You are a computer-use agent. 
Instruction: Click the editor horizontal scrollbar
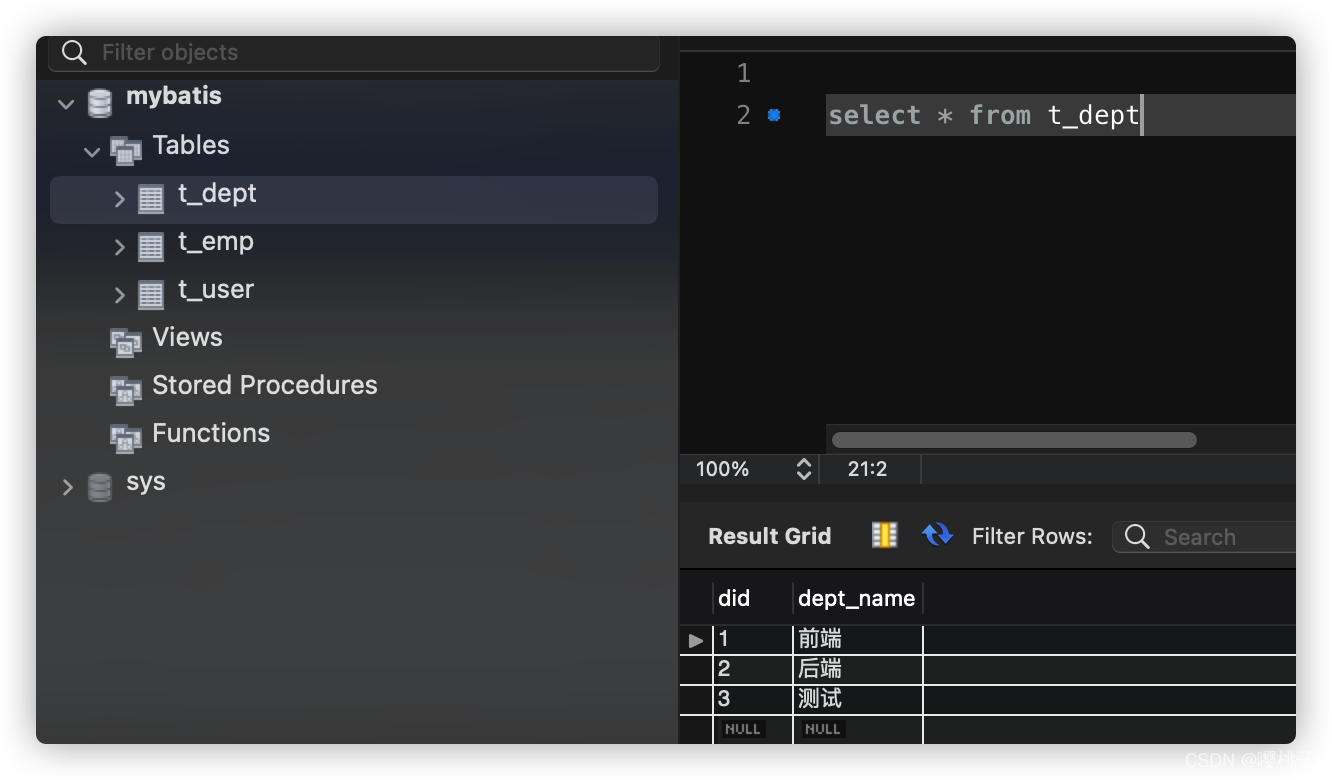pyautogui.click(x=1014, y=440)
